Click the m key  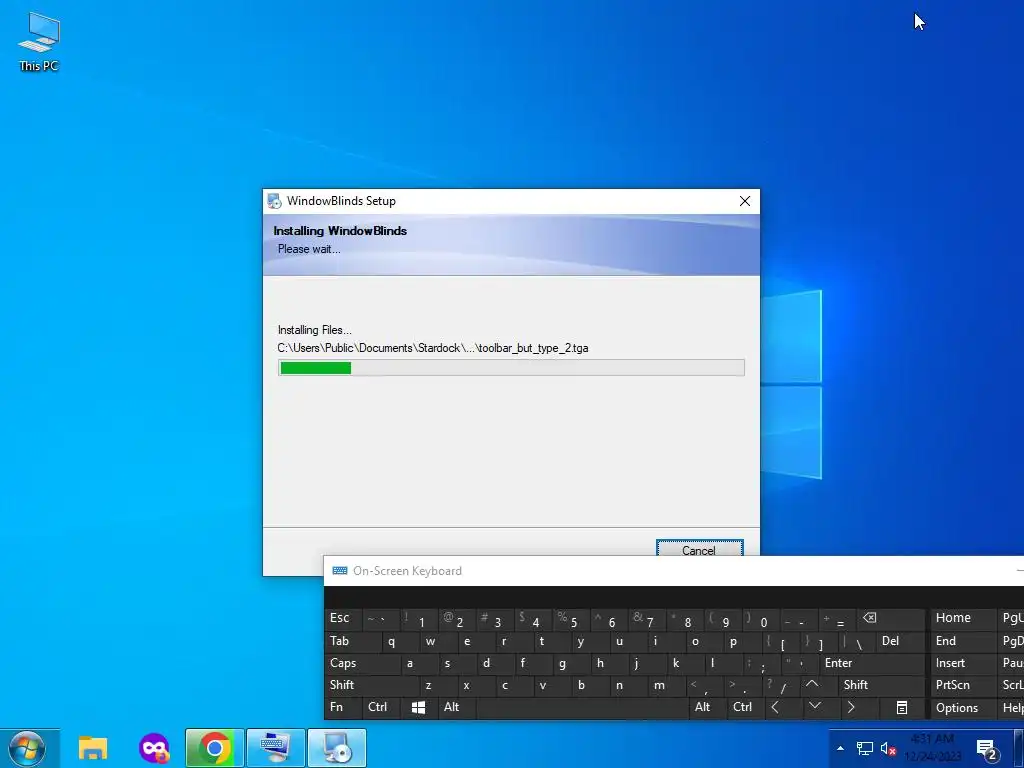(665, 685)
